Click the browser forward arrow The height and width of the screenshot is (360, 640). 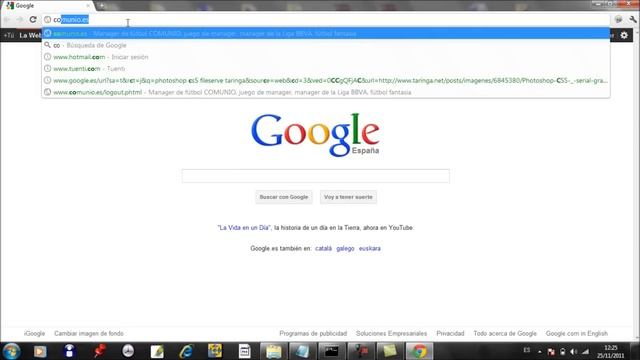click(x=20, y=20)
